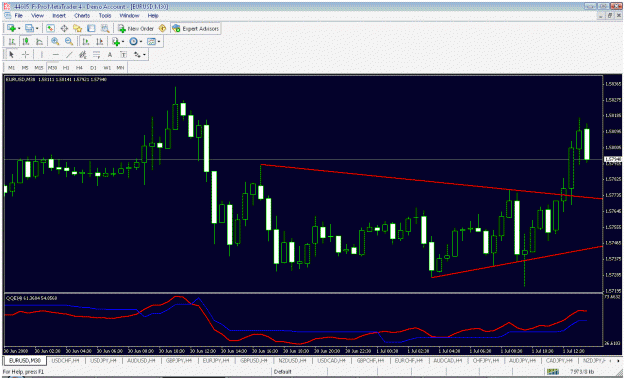Show the Terminal window icon
Viewport: 625px width, 378px height.
click(x=91, y=28)
